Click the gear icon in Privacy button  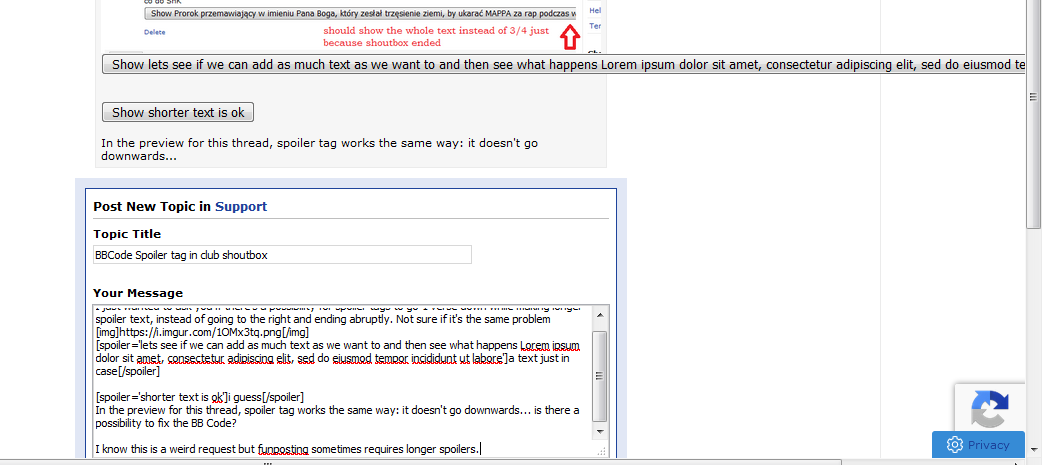click(955, 445)
